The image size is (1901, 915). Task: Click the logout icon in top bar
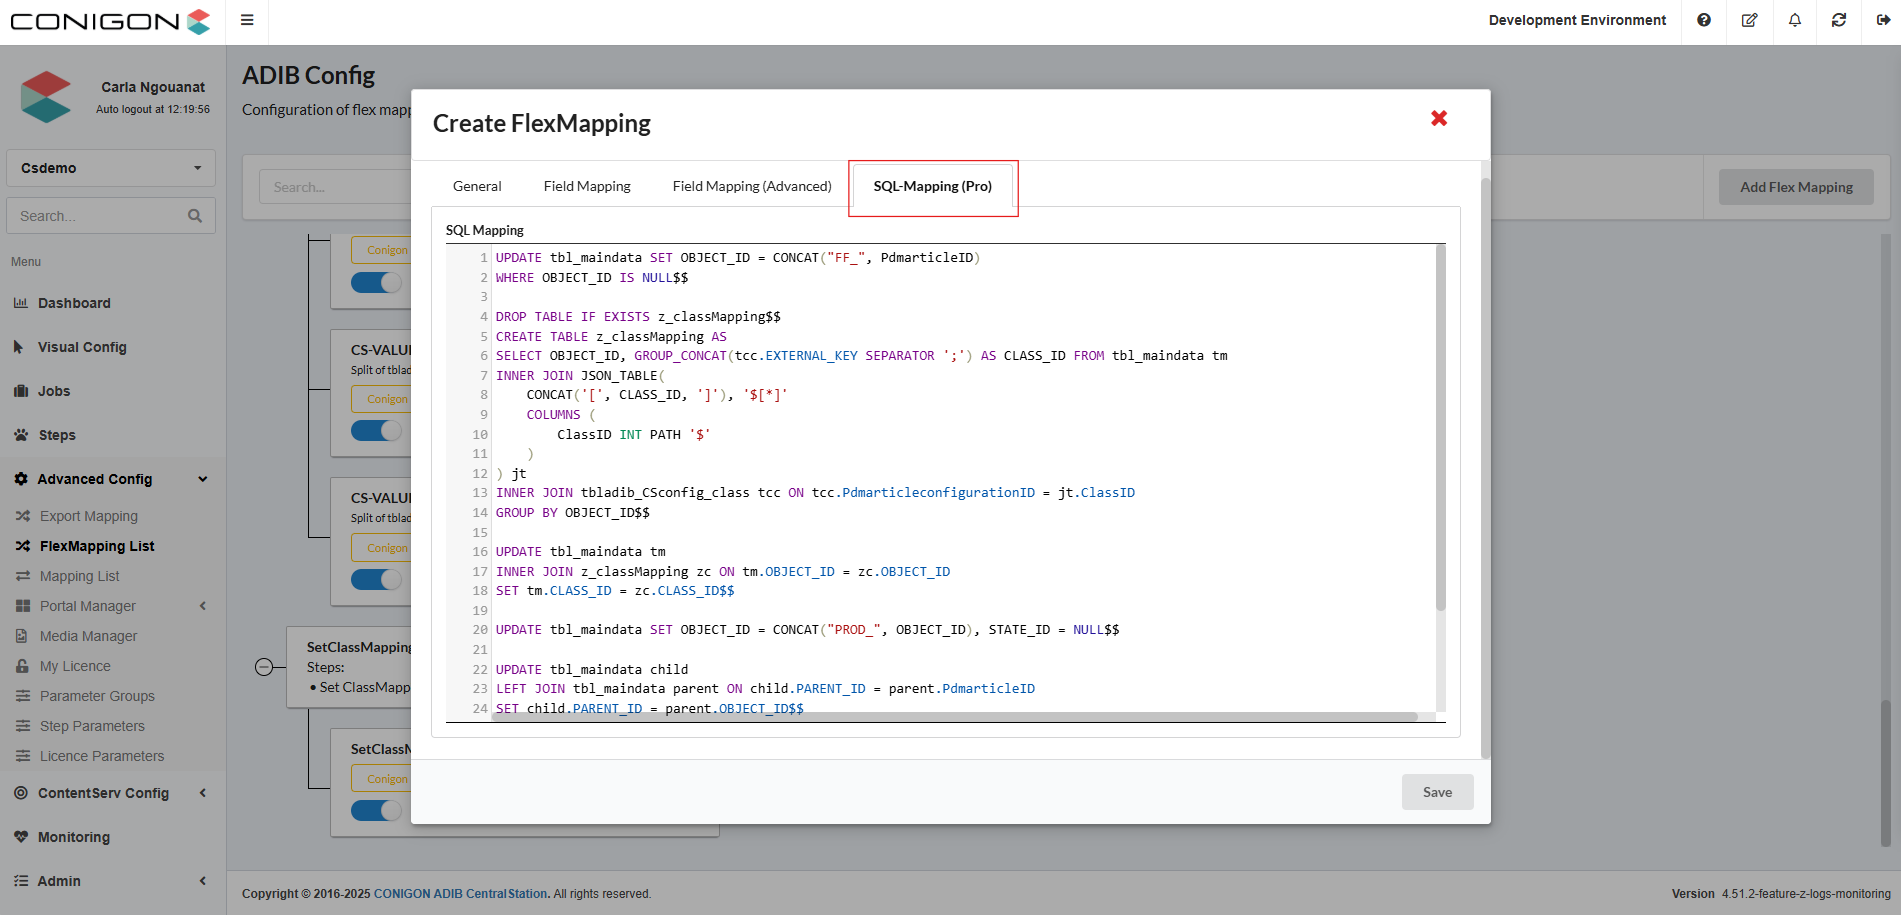(x=1883, y=20)
